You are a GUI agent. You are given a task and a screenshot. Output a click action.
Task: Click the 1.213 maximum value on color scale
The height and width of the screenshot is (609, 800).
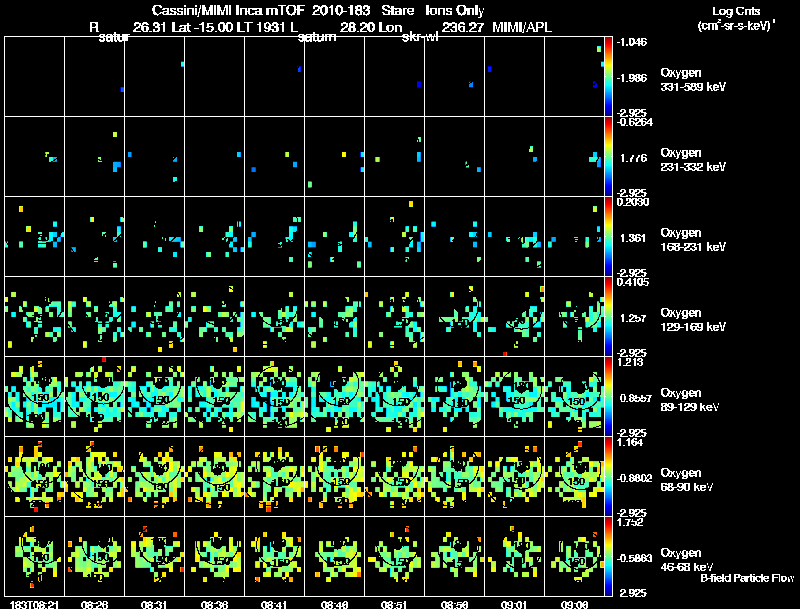629,362
